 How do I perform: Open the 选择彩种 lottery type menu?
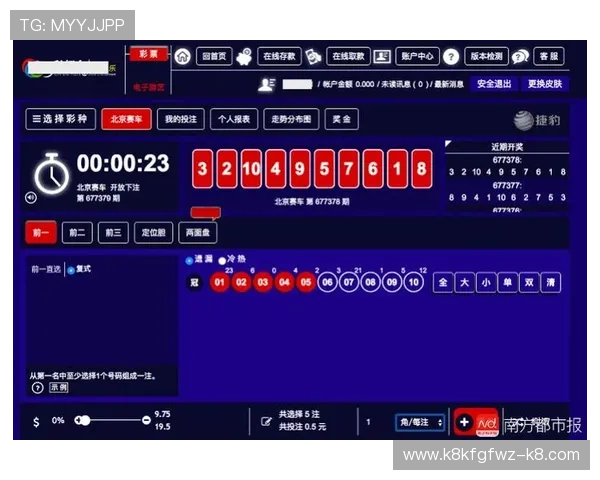[x=60, y=120]
